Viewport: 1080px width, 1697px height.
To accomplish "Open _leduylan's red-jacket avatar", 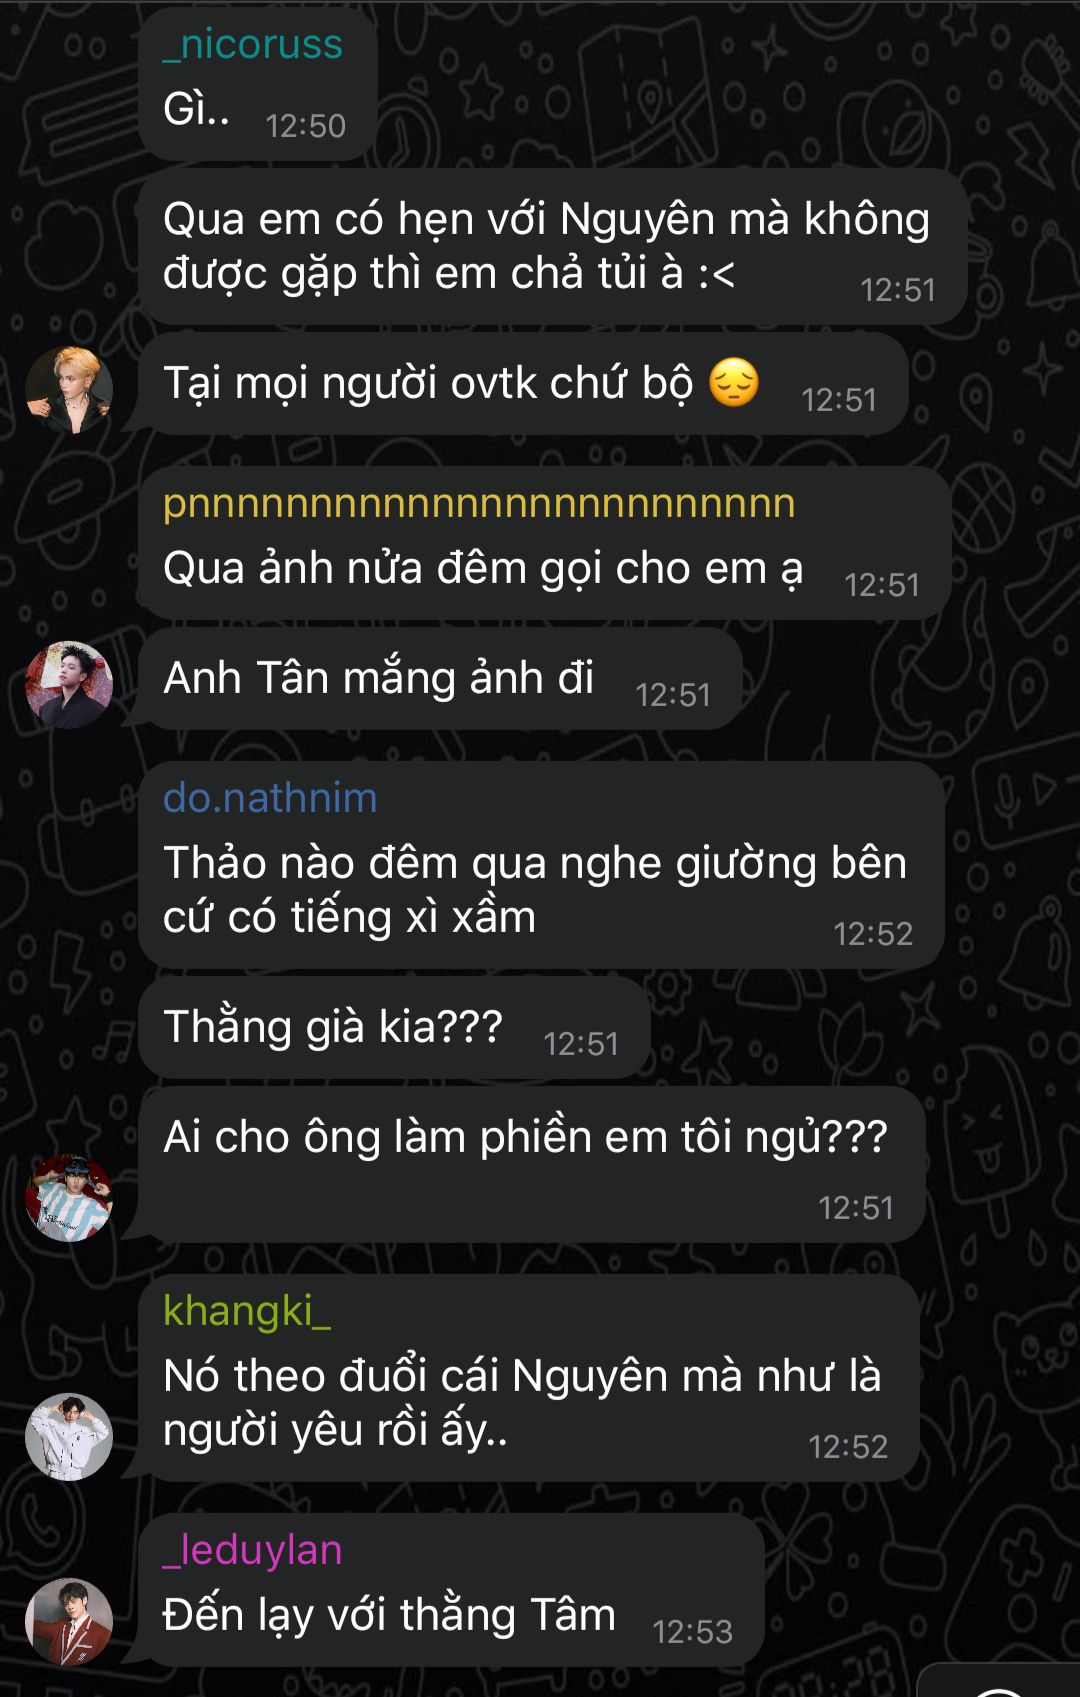I will (x=69, y=1621).
